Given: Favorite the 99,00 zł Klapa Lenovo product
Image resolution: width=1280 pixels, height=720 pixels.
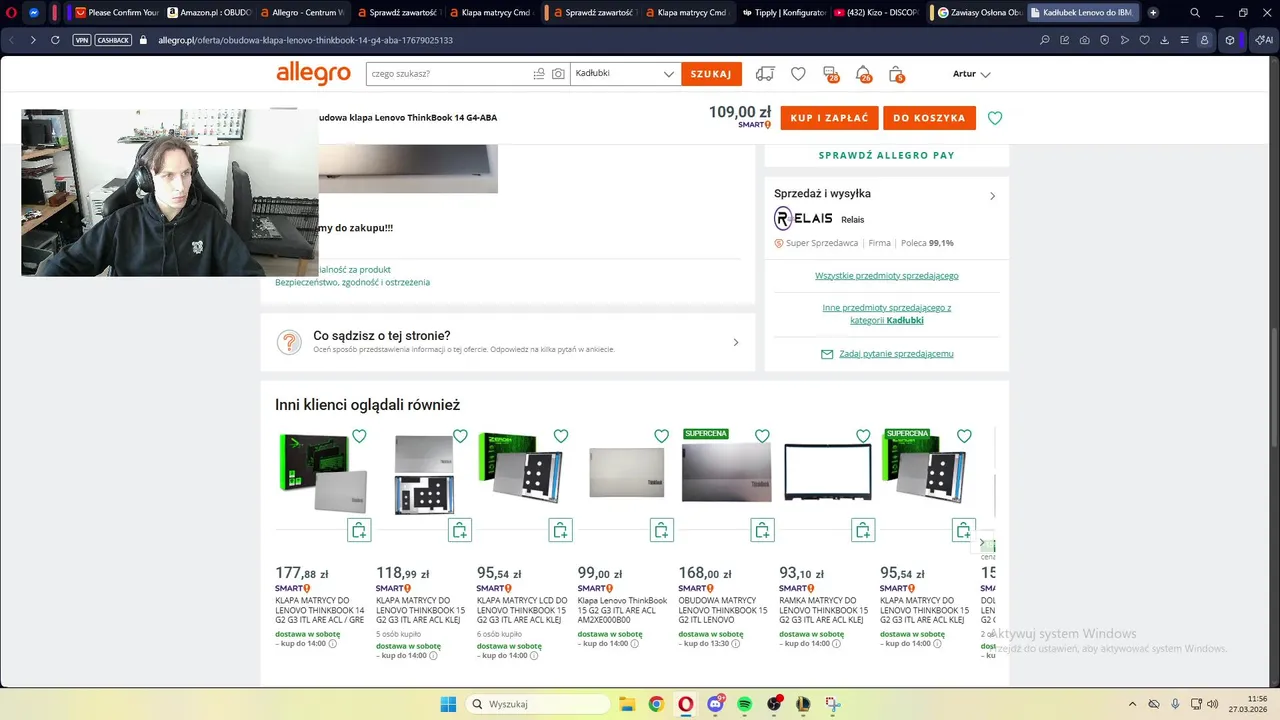Looking at the screenshot, I should tap(661, 436).
